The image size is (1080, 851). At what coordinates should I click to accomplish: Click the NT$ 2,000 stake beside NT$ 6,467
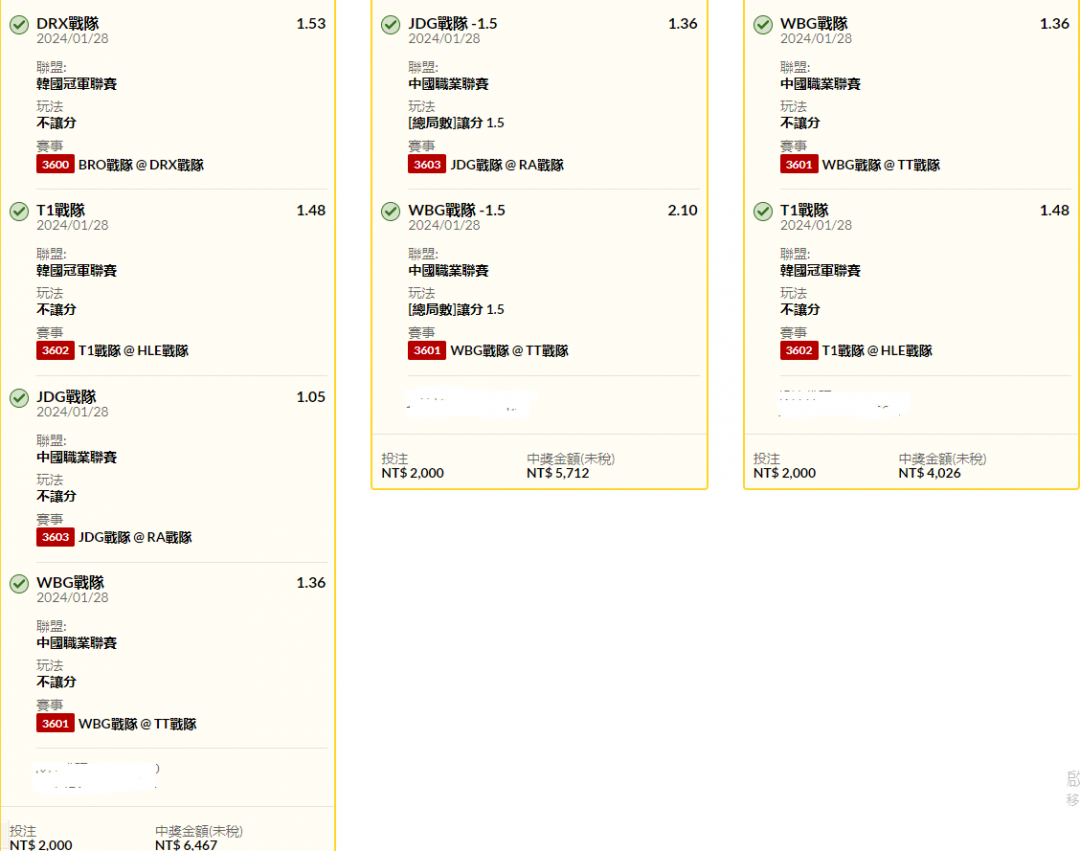click(41, 845)
